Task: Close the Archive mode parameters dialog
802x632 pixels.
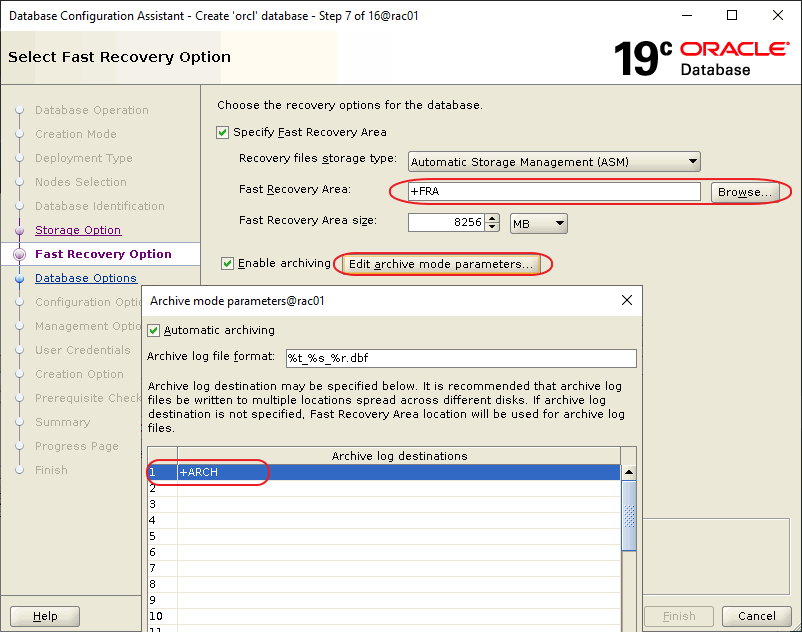Action: (627, 300)
